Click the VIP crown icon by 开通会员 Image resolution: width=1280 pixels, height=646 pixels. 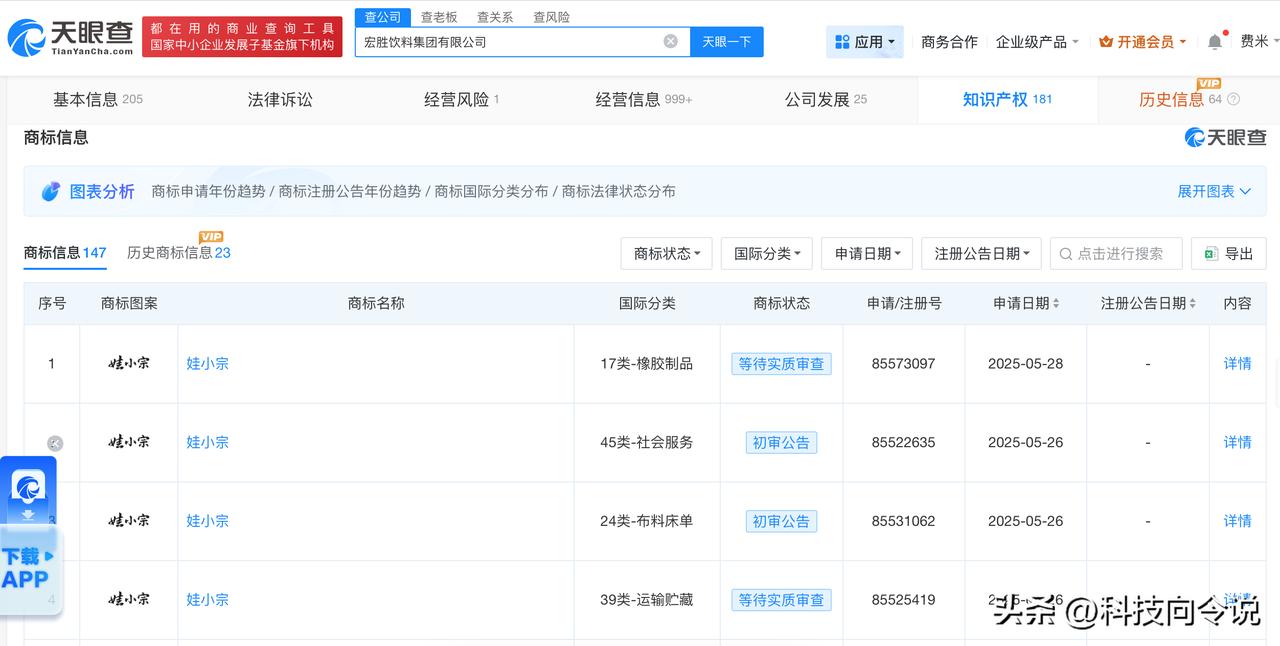pos(1106,42)
